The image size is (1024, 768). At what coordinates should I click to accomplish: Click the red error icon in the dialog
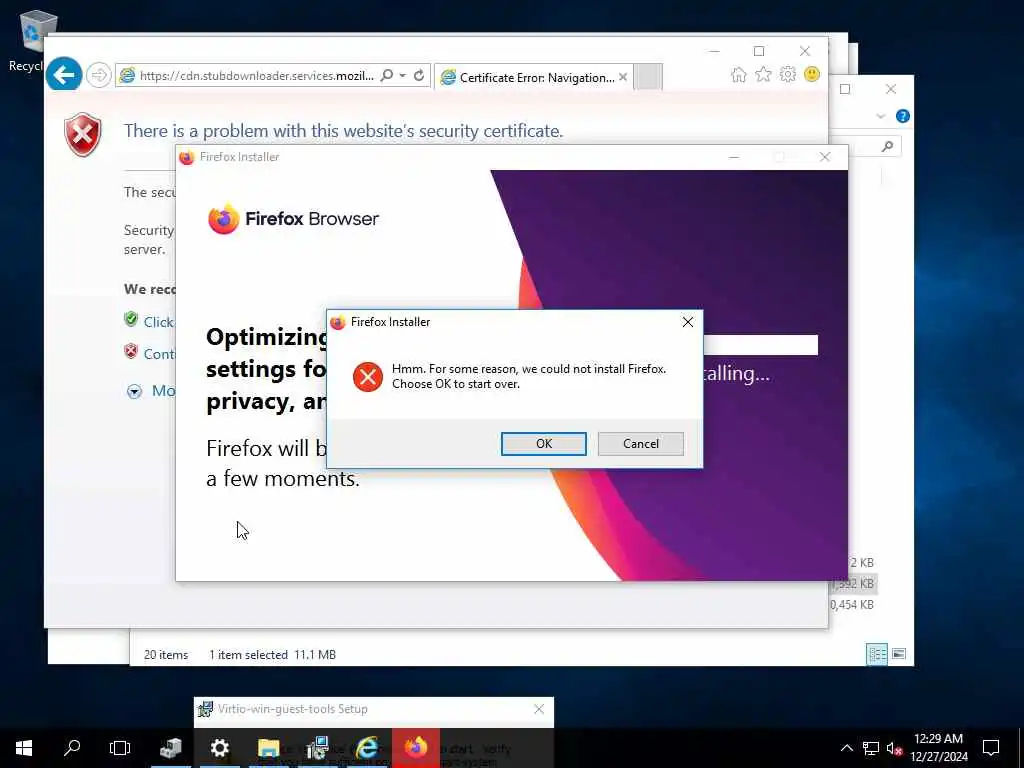[x=368, y=377]
